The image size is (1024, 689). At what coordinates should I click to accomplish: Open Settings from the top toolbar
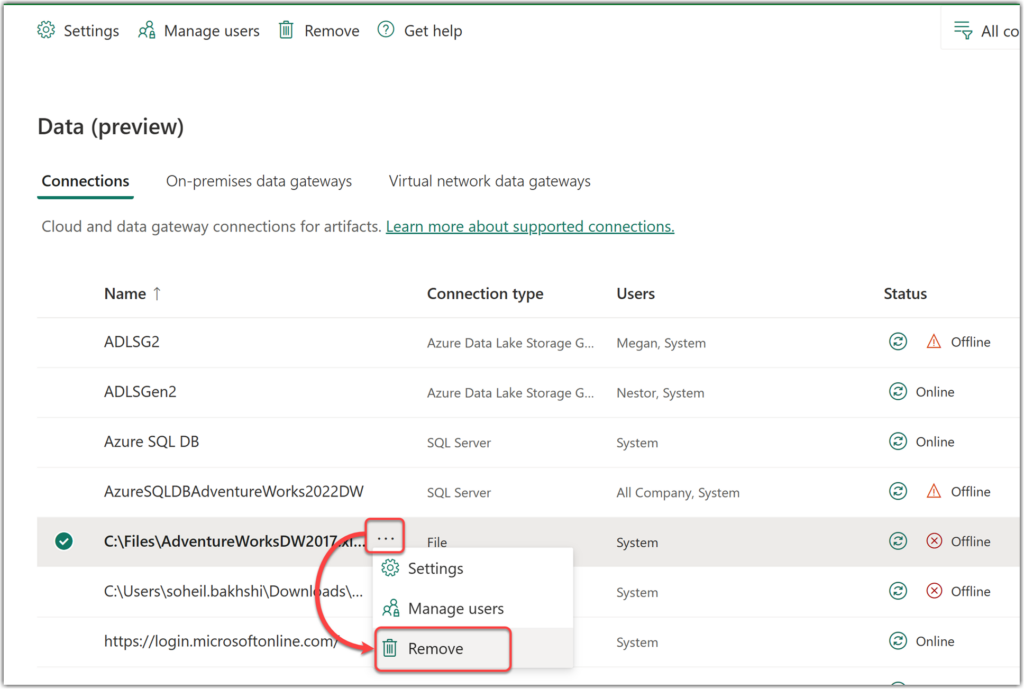click(78, 31)
